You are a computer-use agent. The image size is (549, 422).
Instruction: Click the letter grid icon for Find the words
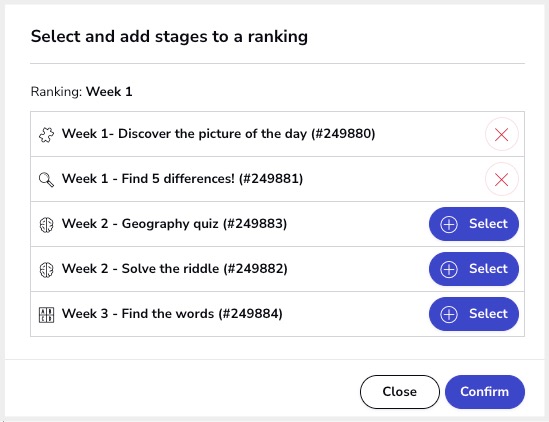[46, 315]
